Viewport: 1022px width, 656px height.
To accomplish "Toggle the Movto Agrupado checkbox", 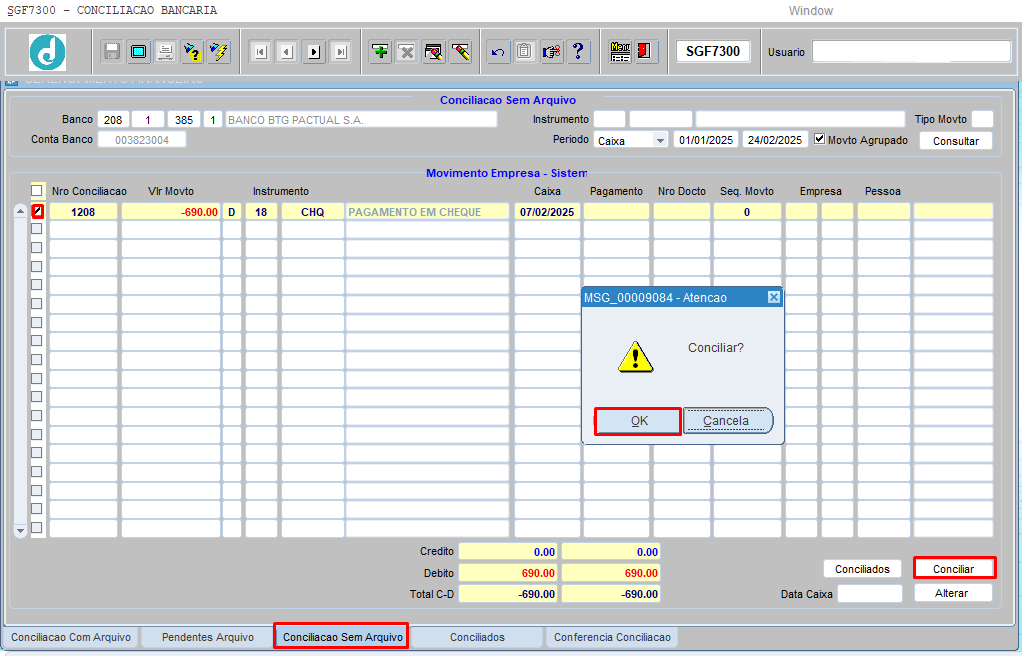I will (x=819, y=139).
